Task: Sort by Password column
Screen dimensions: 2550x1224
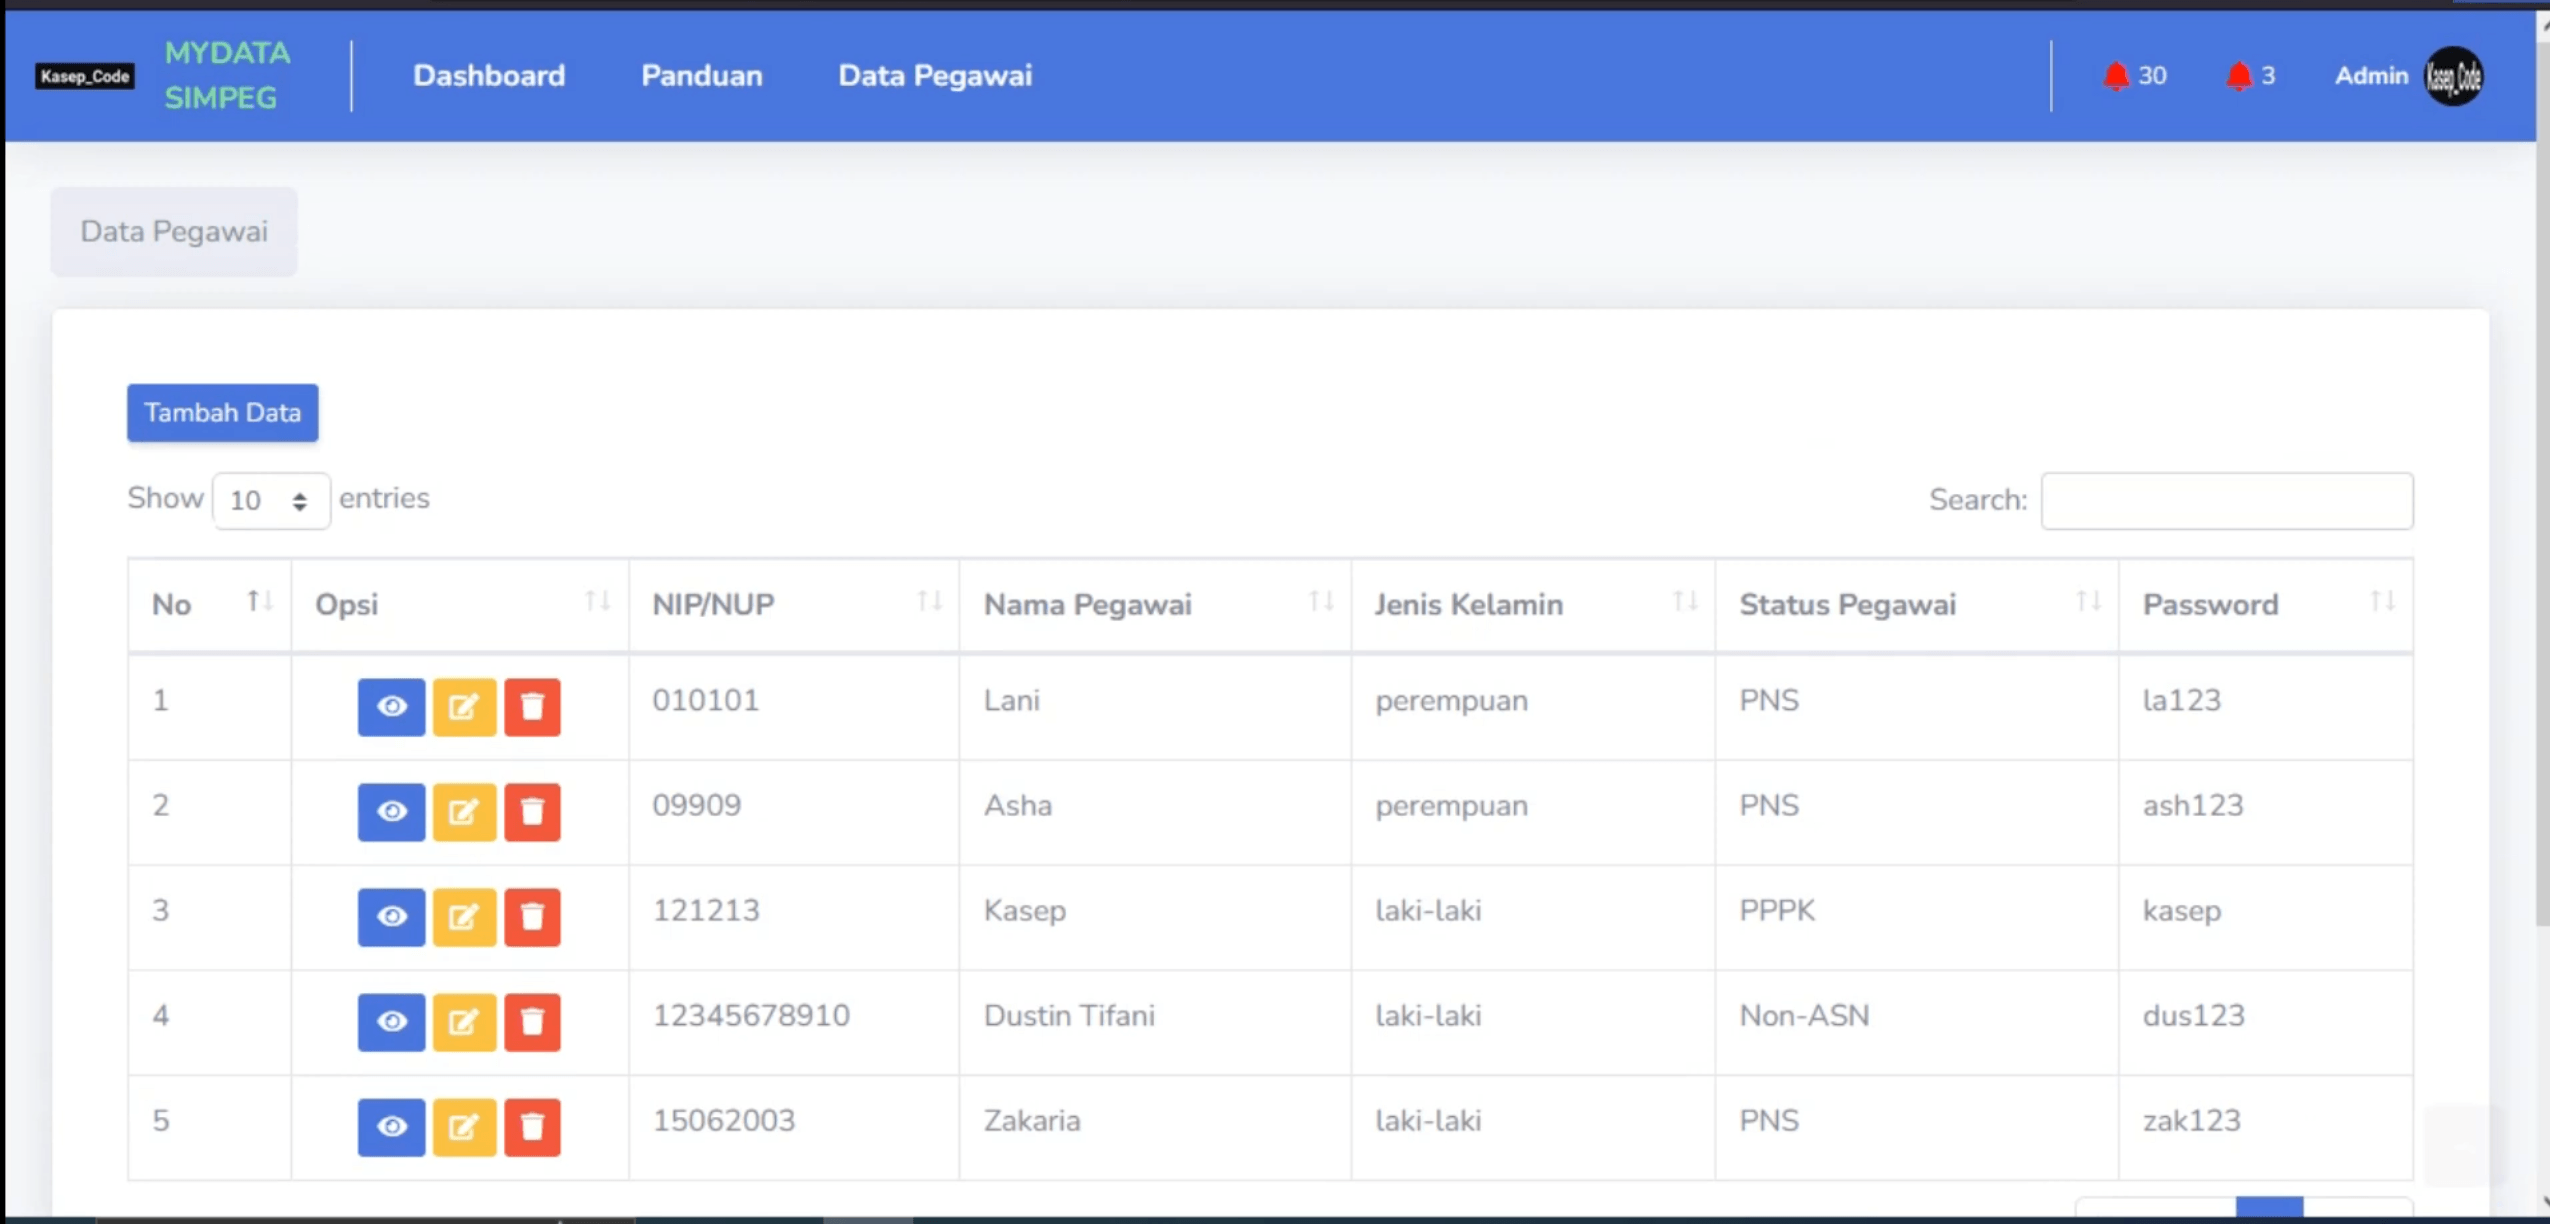Action: point(2266,604)
